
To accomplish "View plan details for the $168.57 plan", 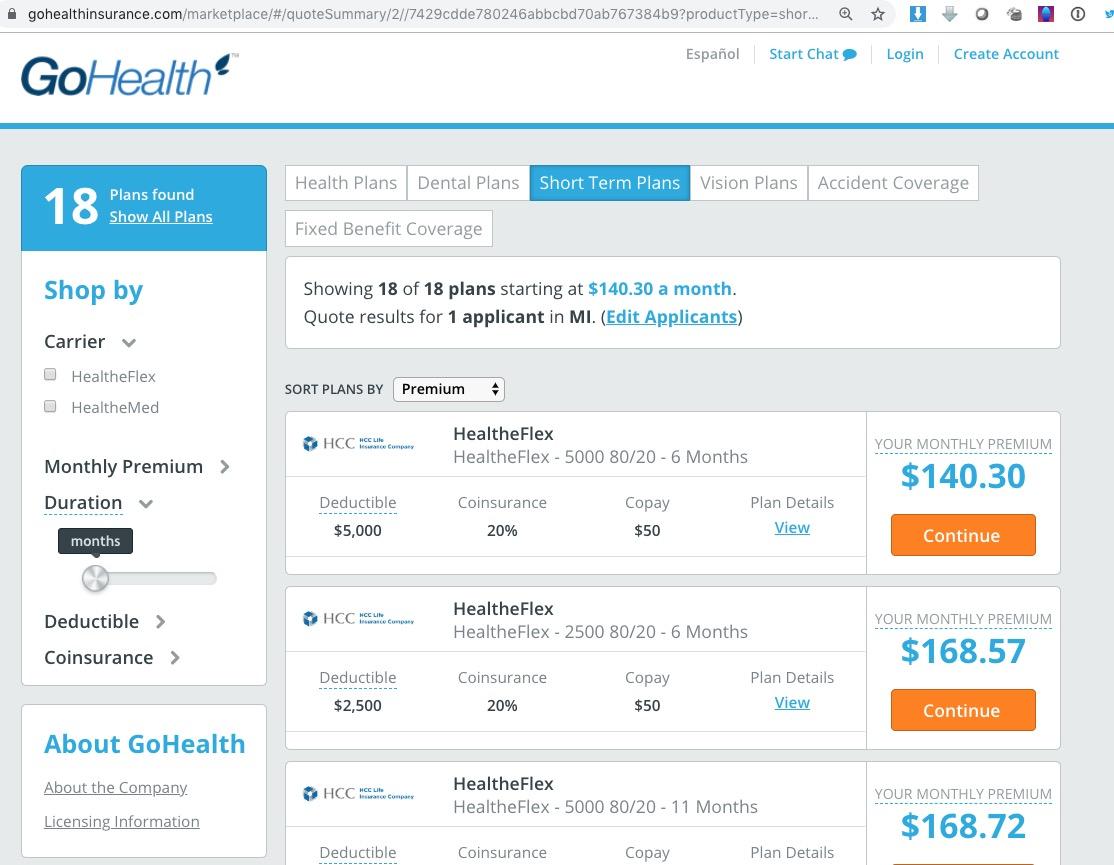I will click(792, 703).
